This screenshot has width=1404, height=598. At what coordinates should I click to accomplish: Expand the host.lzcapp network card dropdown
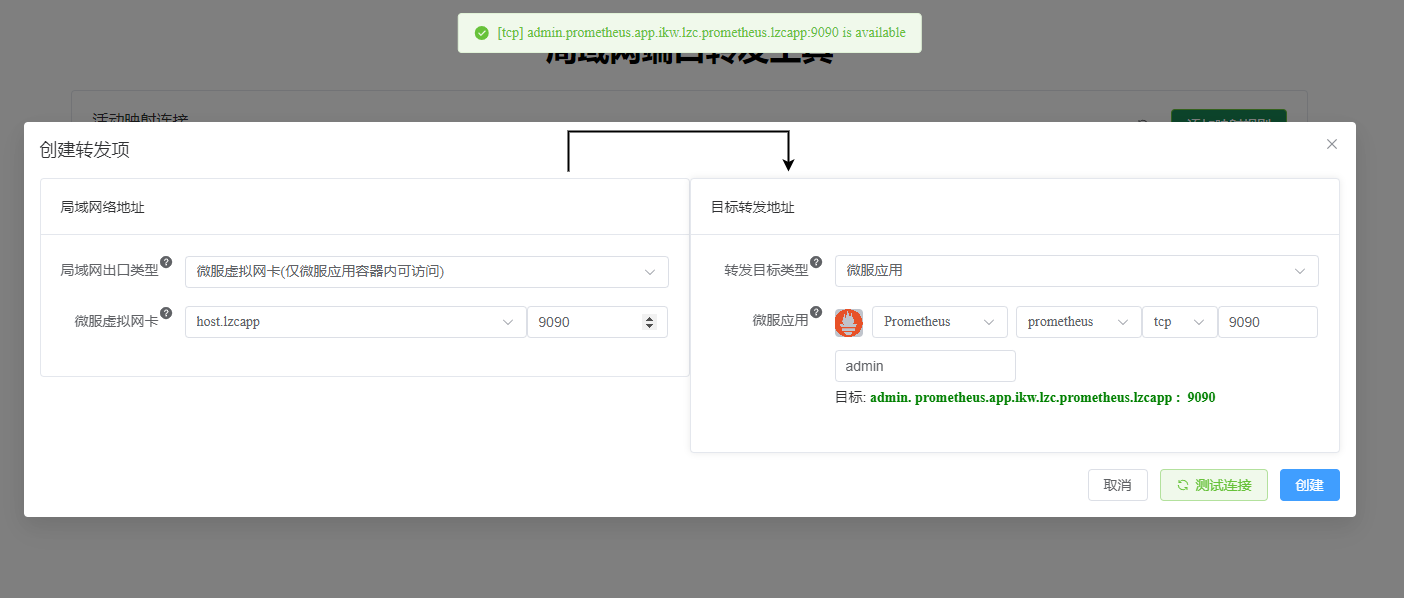point(355,322)
